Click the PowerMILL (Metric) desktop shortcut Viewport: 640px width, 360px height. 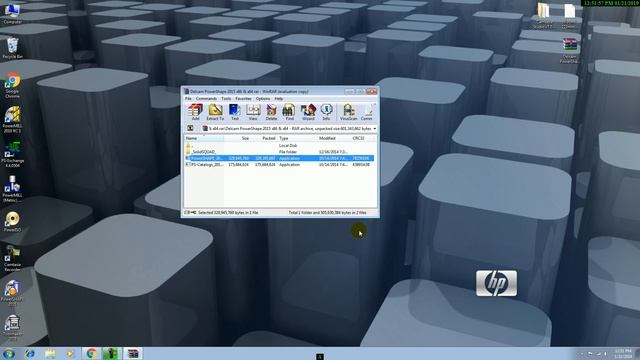click(x=12, y=189)
